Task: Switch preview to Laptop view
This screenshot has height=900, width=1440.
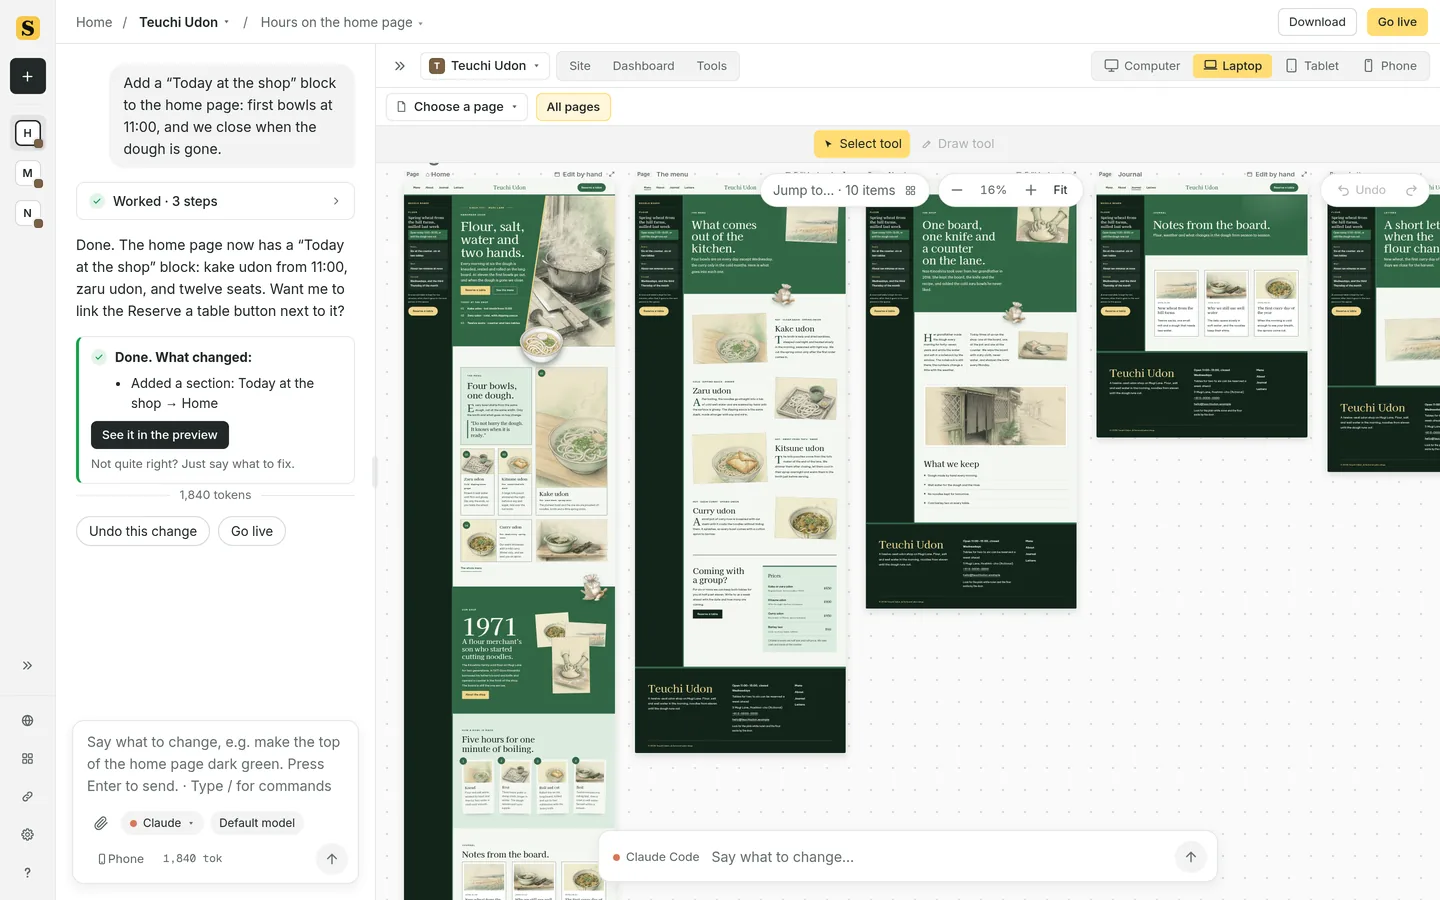Action: [1232, 66]
